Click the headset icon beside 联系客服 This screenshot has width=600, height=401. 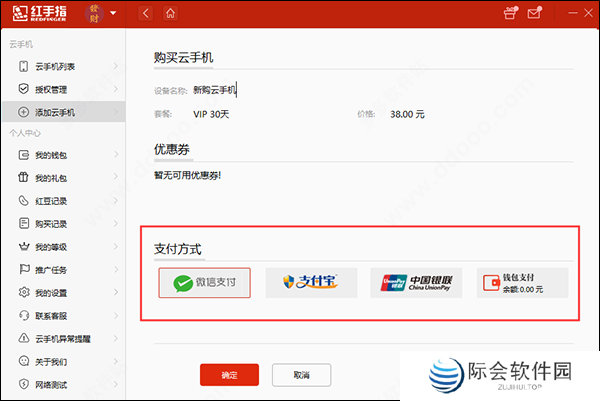pos(24,315)
